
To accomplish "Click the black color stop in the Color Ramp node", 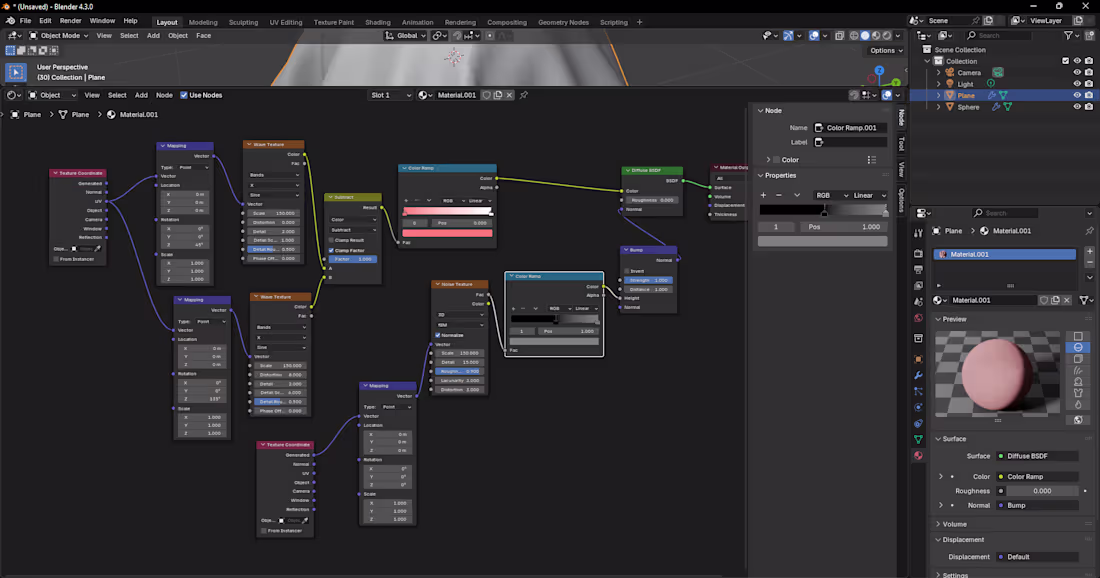I will 556,320.
